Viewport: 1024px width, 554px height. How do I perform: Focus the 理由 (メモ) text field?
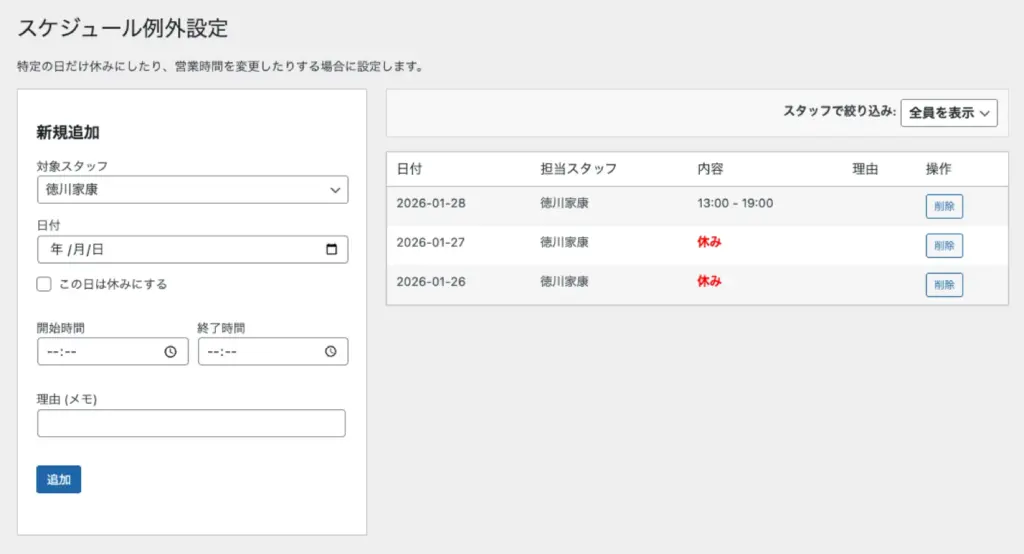click(191, 424)
